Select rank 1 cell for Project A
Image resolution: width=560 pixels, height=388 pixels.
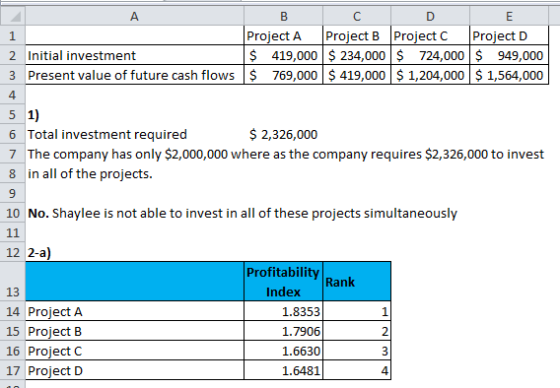[356, 311]
